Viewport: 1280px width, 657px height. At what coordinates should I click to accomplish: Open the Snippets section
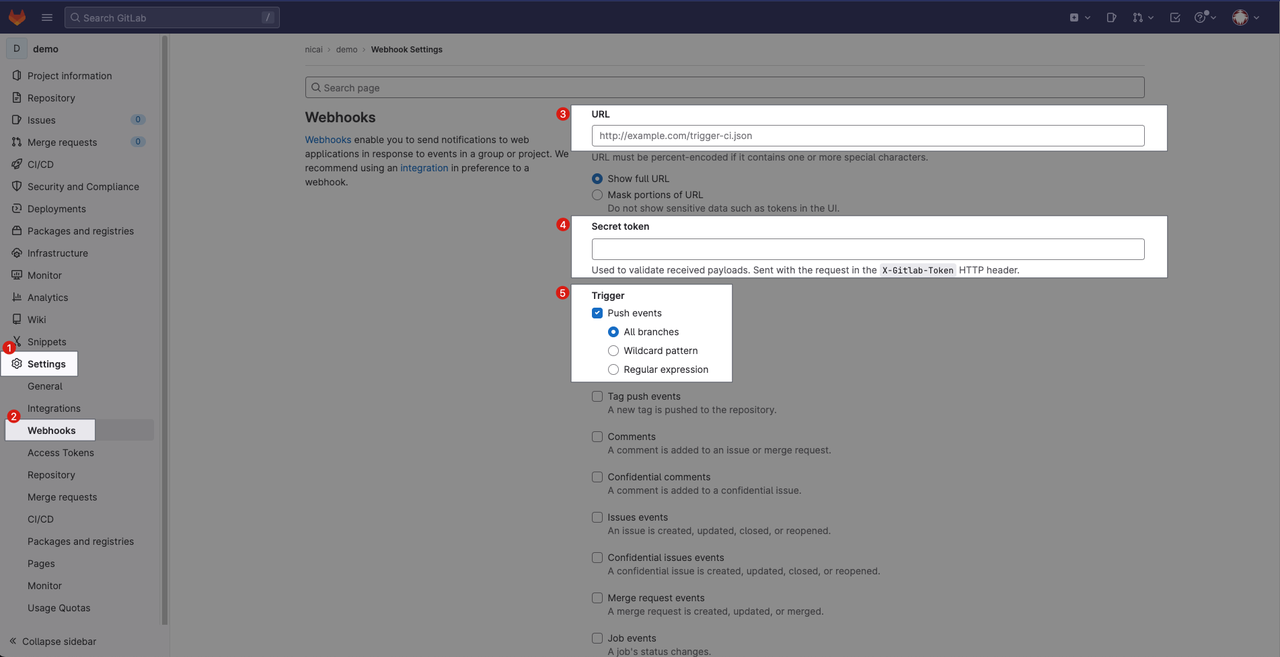[x=46, y=341]
